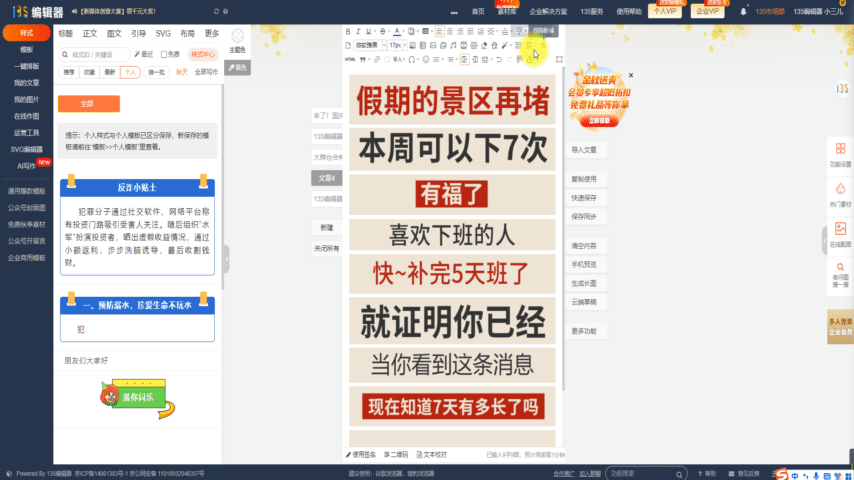Toggle italic formatting in editor toolbar
This screenshot has height=480, width=854.
click(x=358, y=31)
